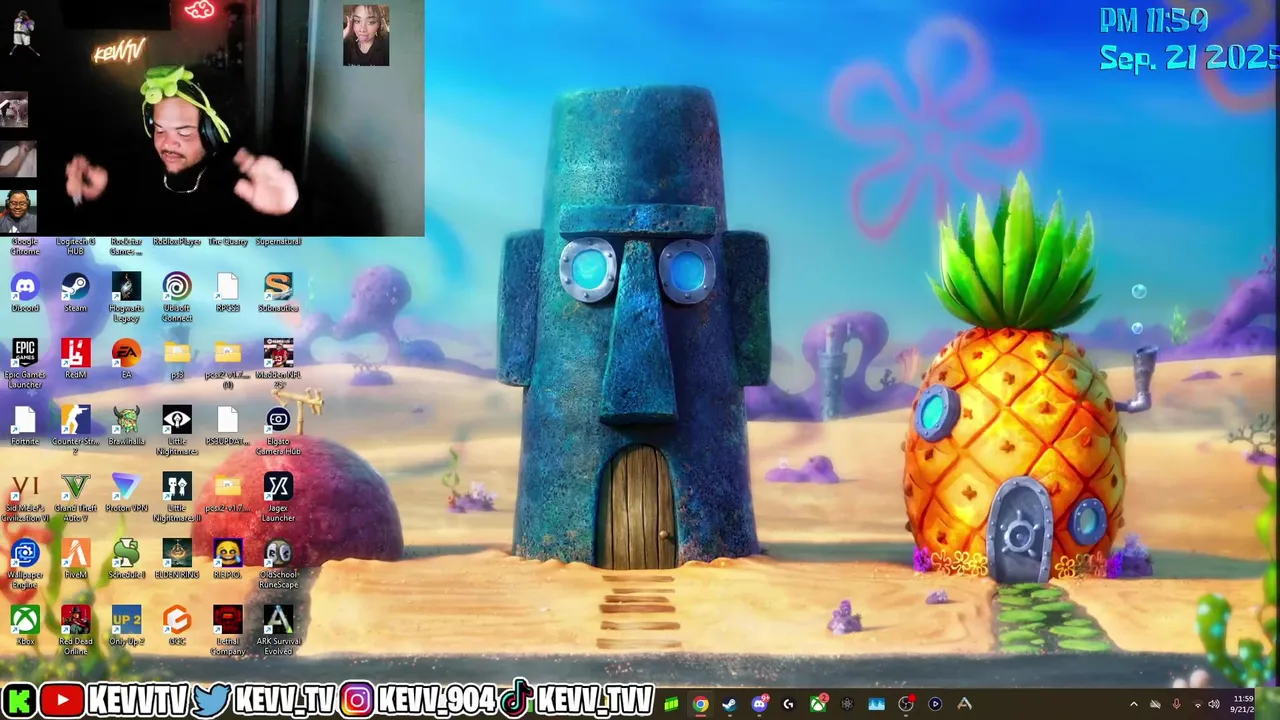Viewport: 1280px width, 720px height.
Task: Launch Madden NFL 25 from the desktop
Action: (278, 364)
